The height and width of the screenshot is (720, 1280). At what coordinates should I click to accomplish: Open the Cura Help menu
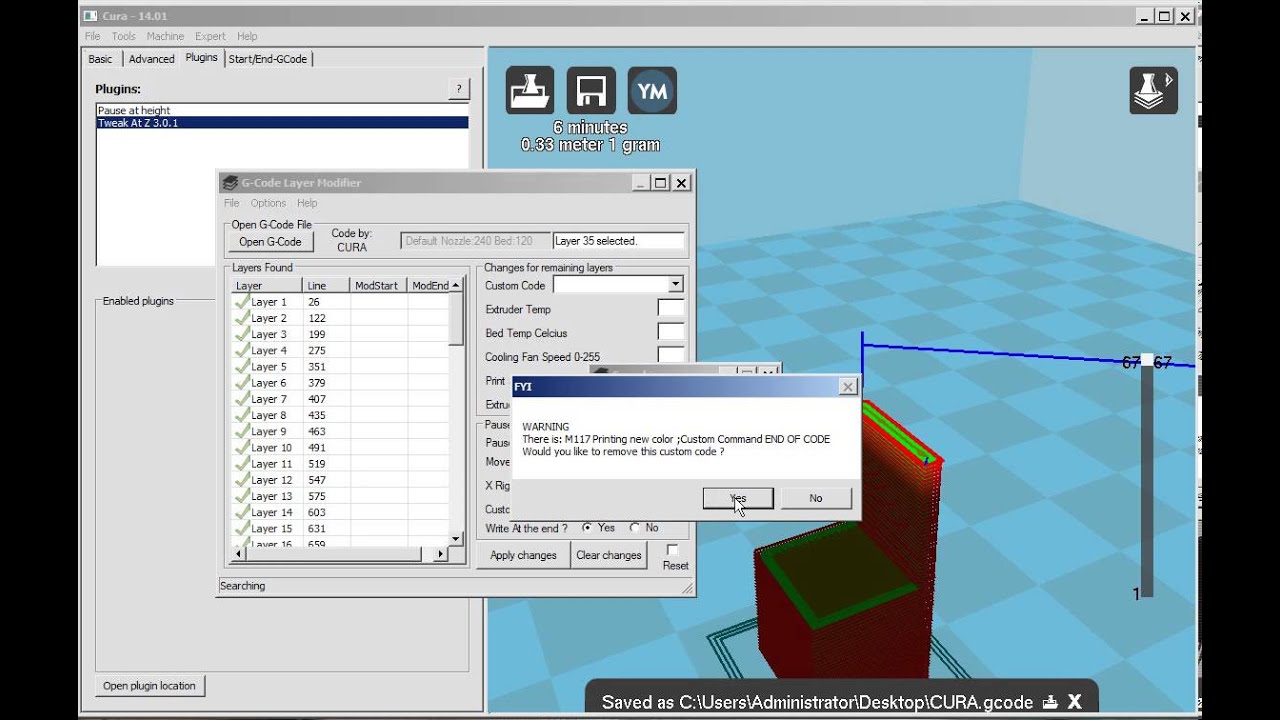[247, 36]
